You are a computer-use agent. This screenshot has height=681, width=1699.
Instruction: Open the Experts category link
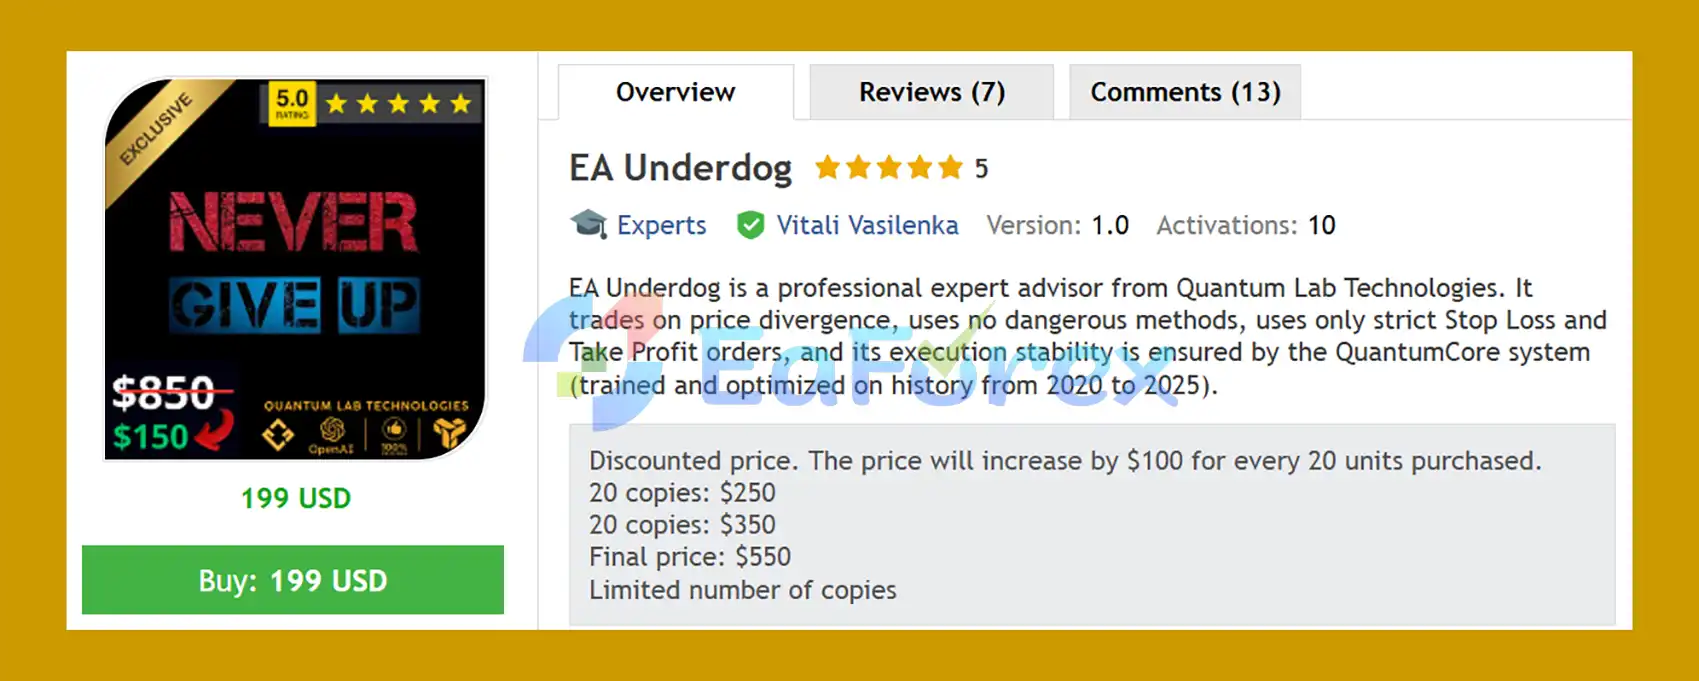coord(661,225)
